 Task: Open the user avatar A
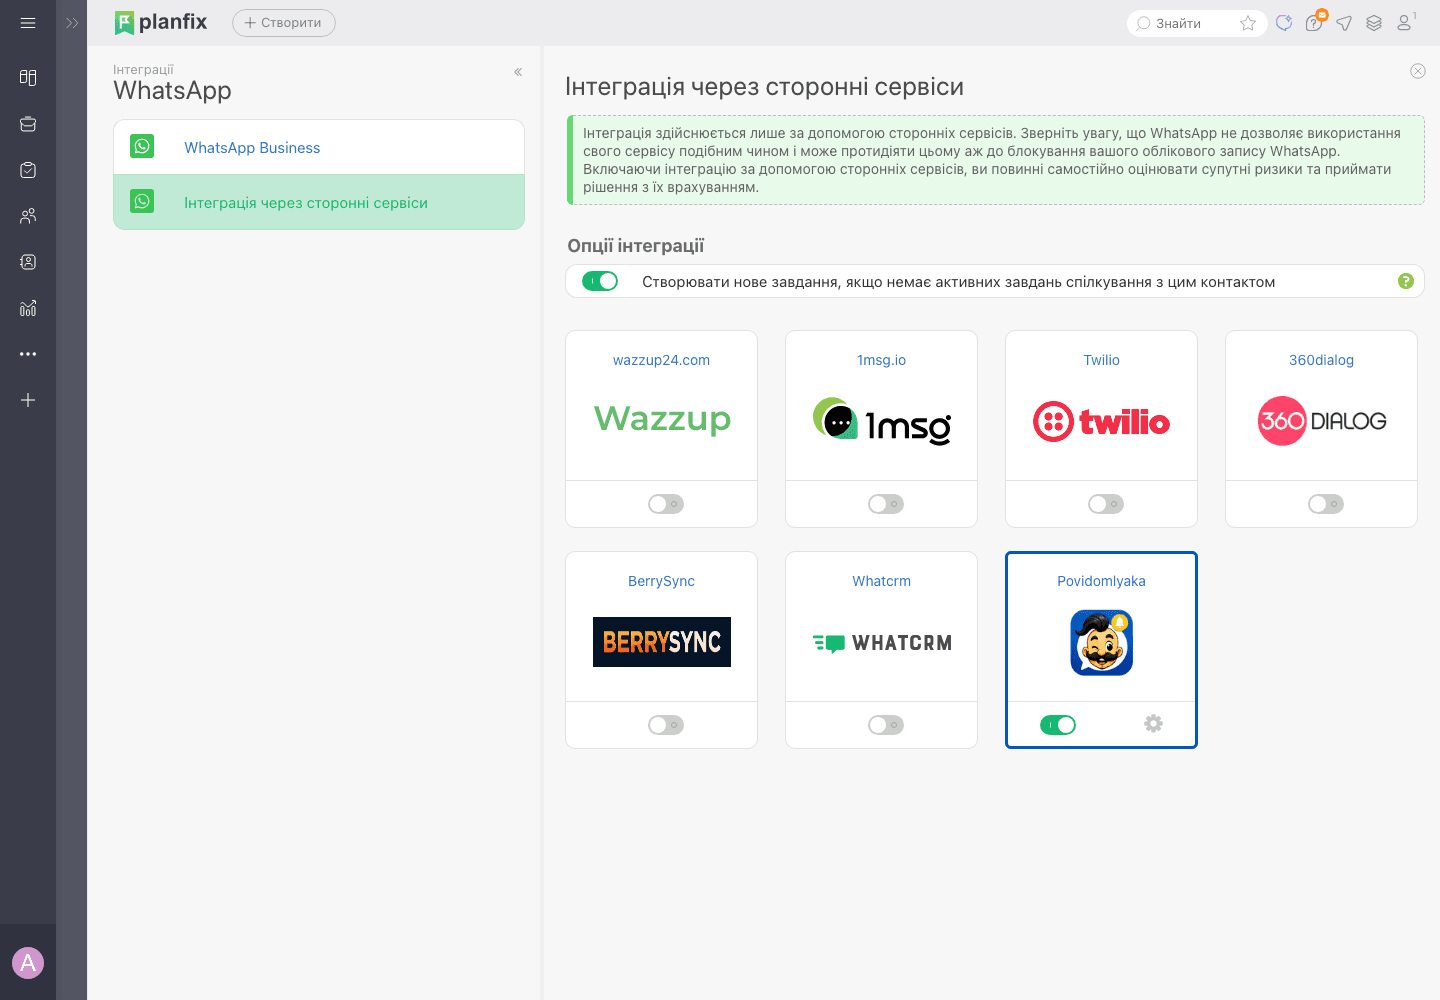point(28,963)
